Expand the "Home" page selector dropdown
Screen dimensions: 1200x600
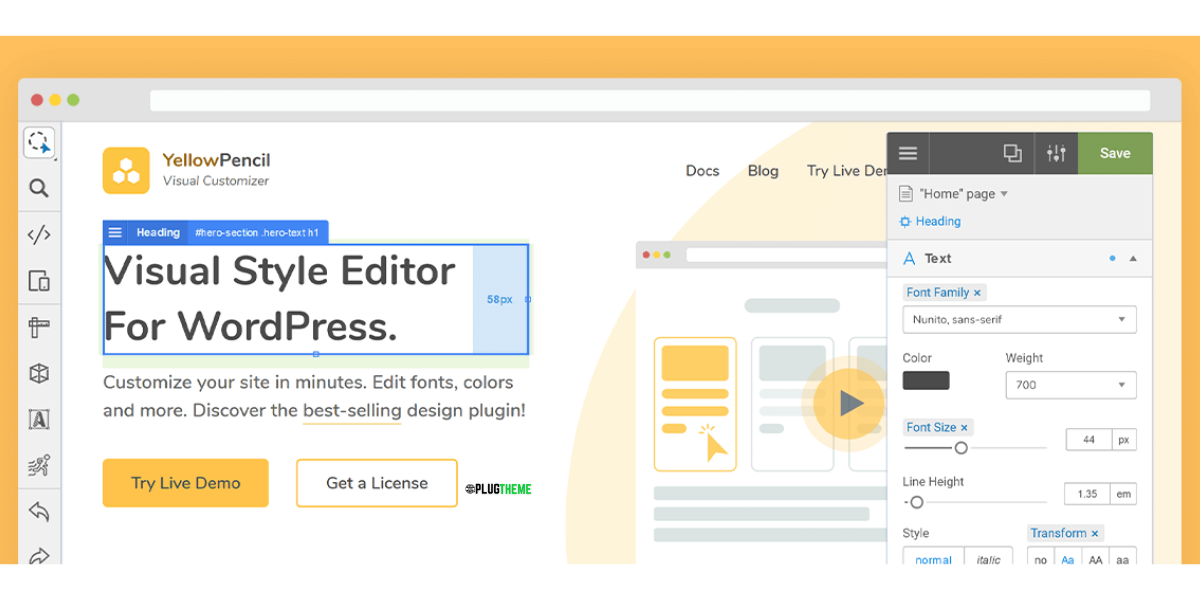pos(963,194)
